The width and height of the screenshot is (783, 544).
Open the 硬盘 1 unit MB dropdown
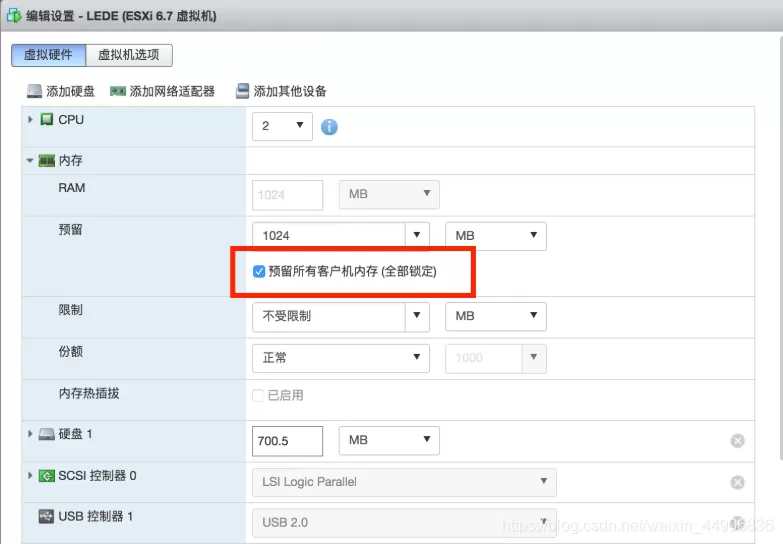click(x=389, y=440)
